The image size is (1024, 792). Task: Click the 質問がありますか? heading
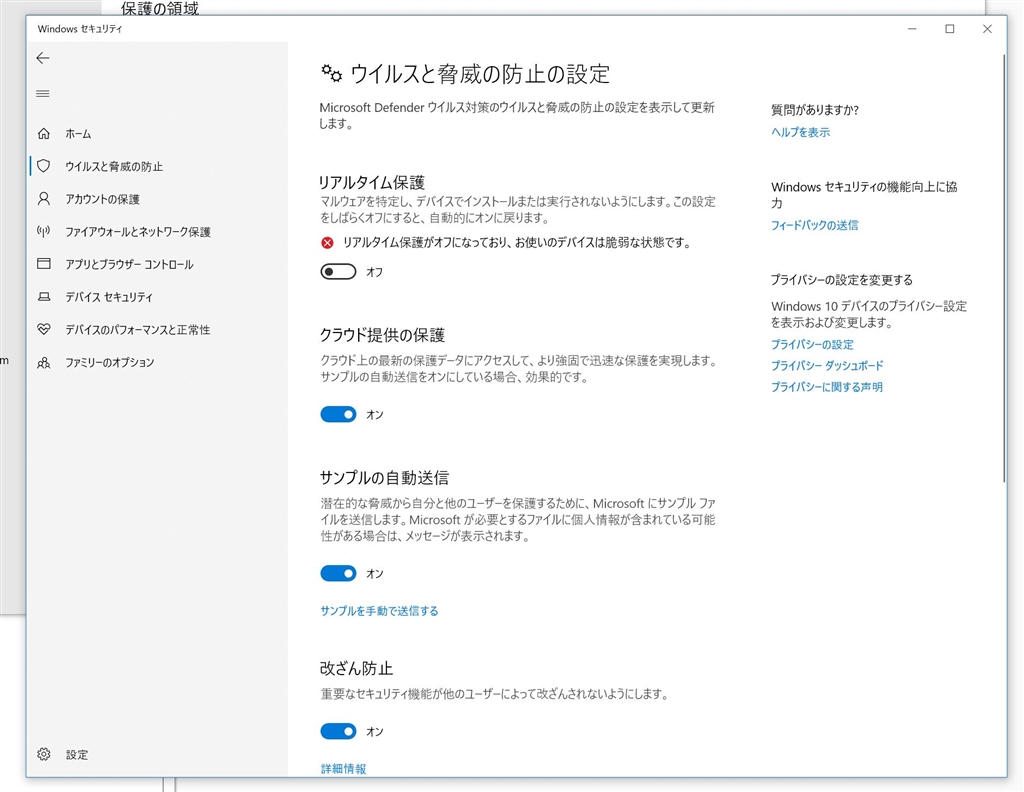pyautogui.click(x=814, y=110)
